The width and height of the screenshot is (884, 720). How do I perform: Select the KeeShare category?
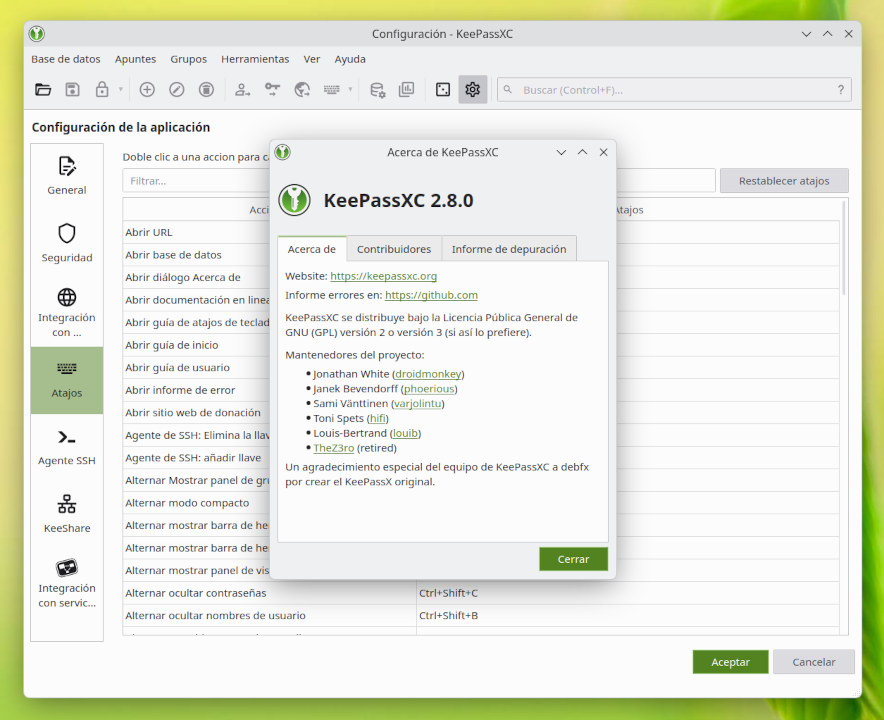tap(67, 515)
